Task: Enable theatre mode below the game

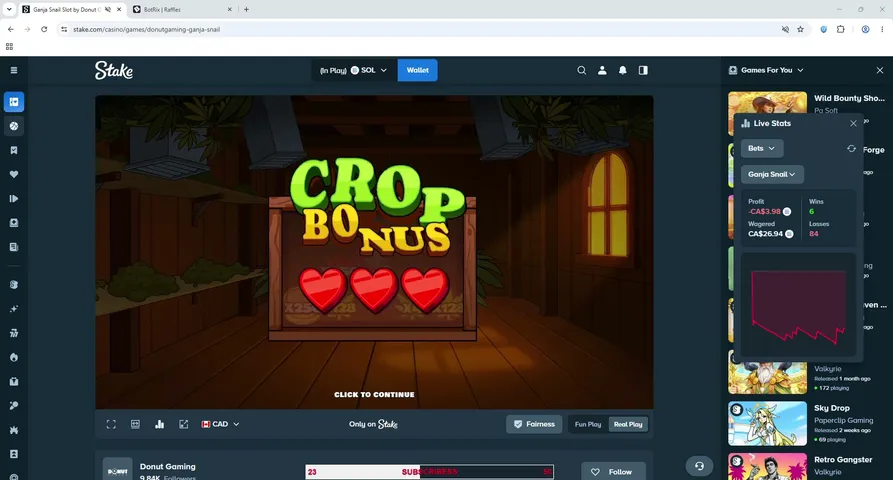Action: (x=135, y=424)
